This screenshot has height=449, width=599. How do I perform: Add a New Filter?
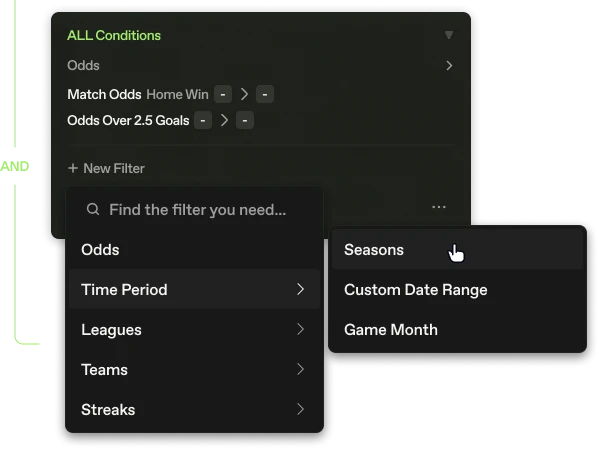(x=106, y=169)
